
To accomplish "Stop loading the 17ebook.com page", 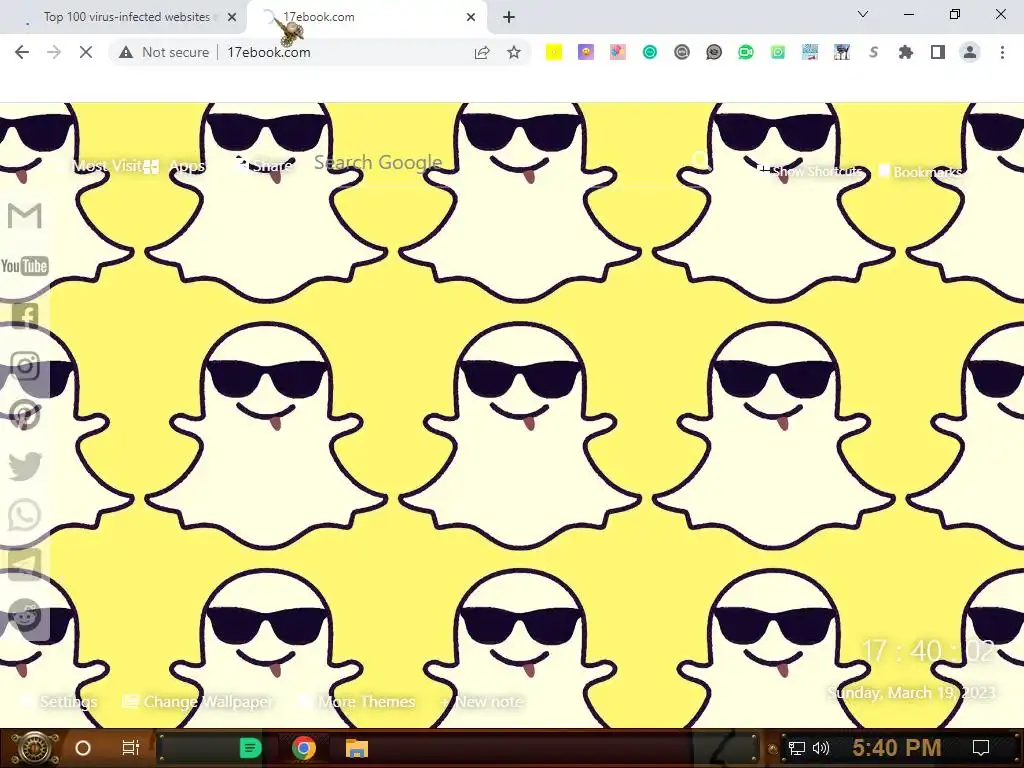I will point(86,52).
